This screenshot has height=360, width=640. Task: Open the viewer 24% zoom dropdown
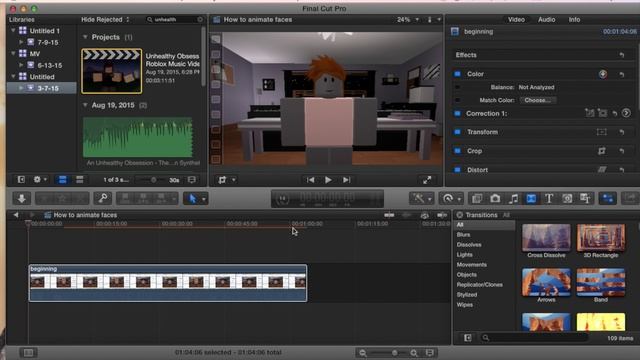407,20
